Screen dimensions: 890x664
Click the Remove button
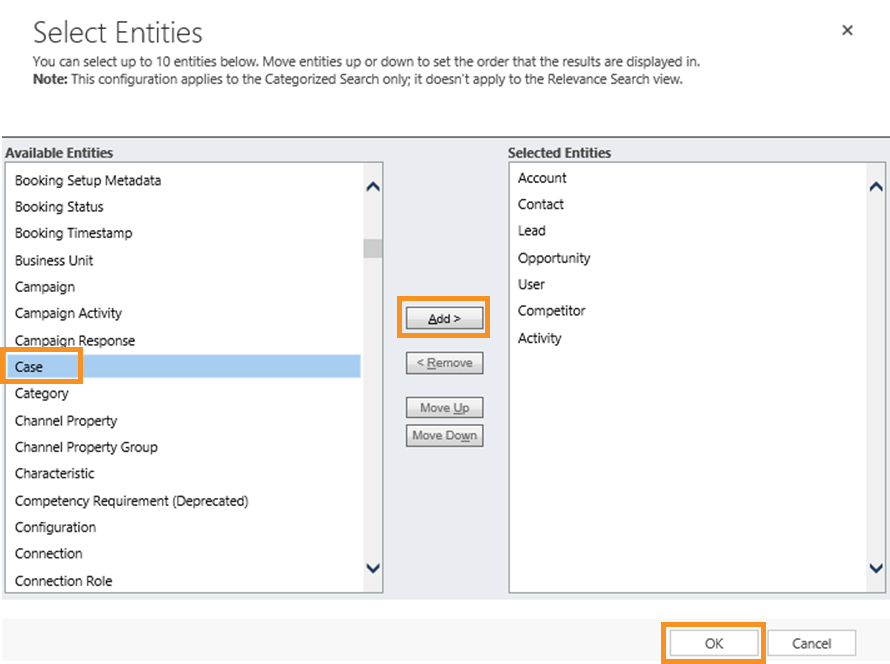point(443,363)
